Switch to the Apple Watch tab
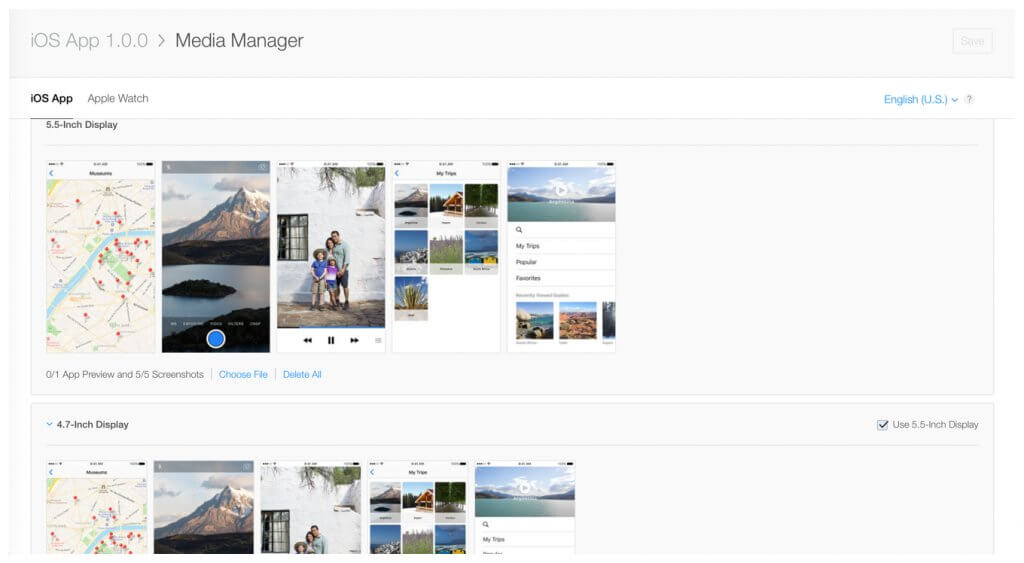The width and height of the screenshot is (1024, 563). point(118,99)
